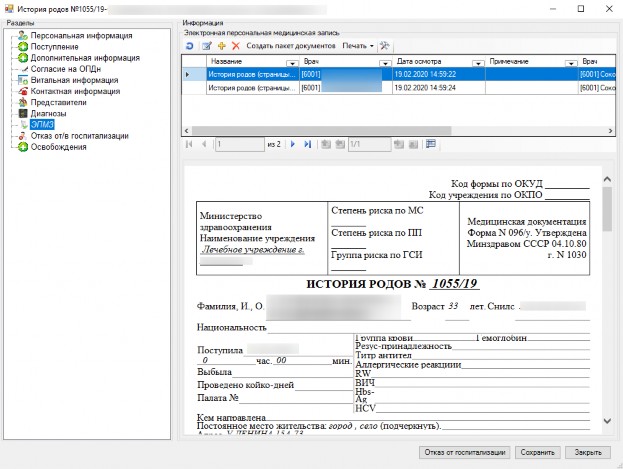Click the people icon next to Представители
The height and width of the screenshot is (469, 623).
point(23,102)
